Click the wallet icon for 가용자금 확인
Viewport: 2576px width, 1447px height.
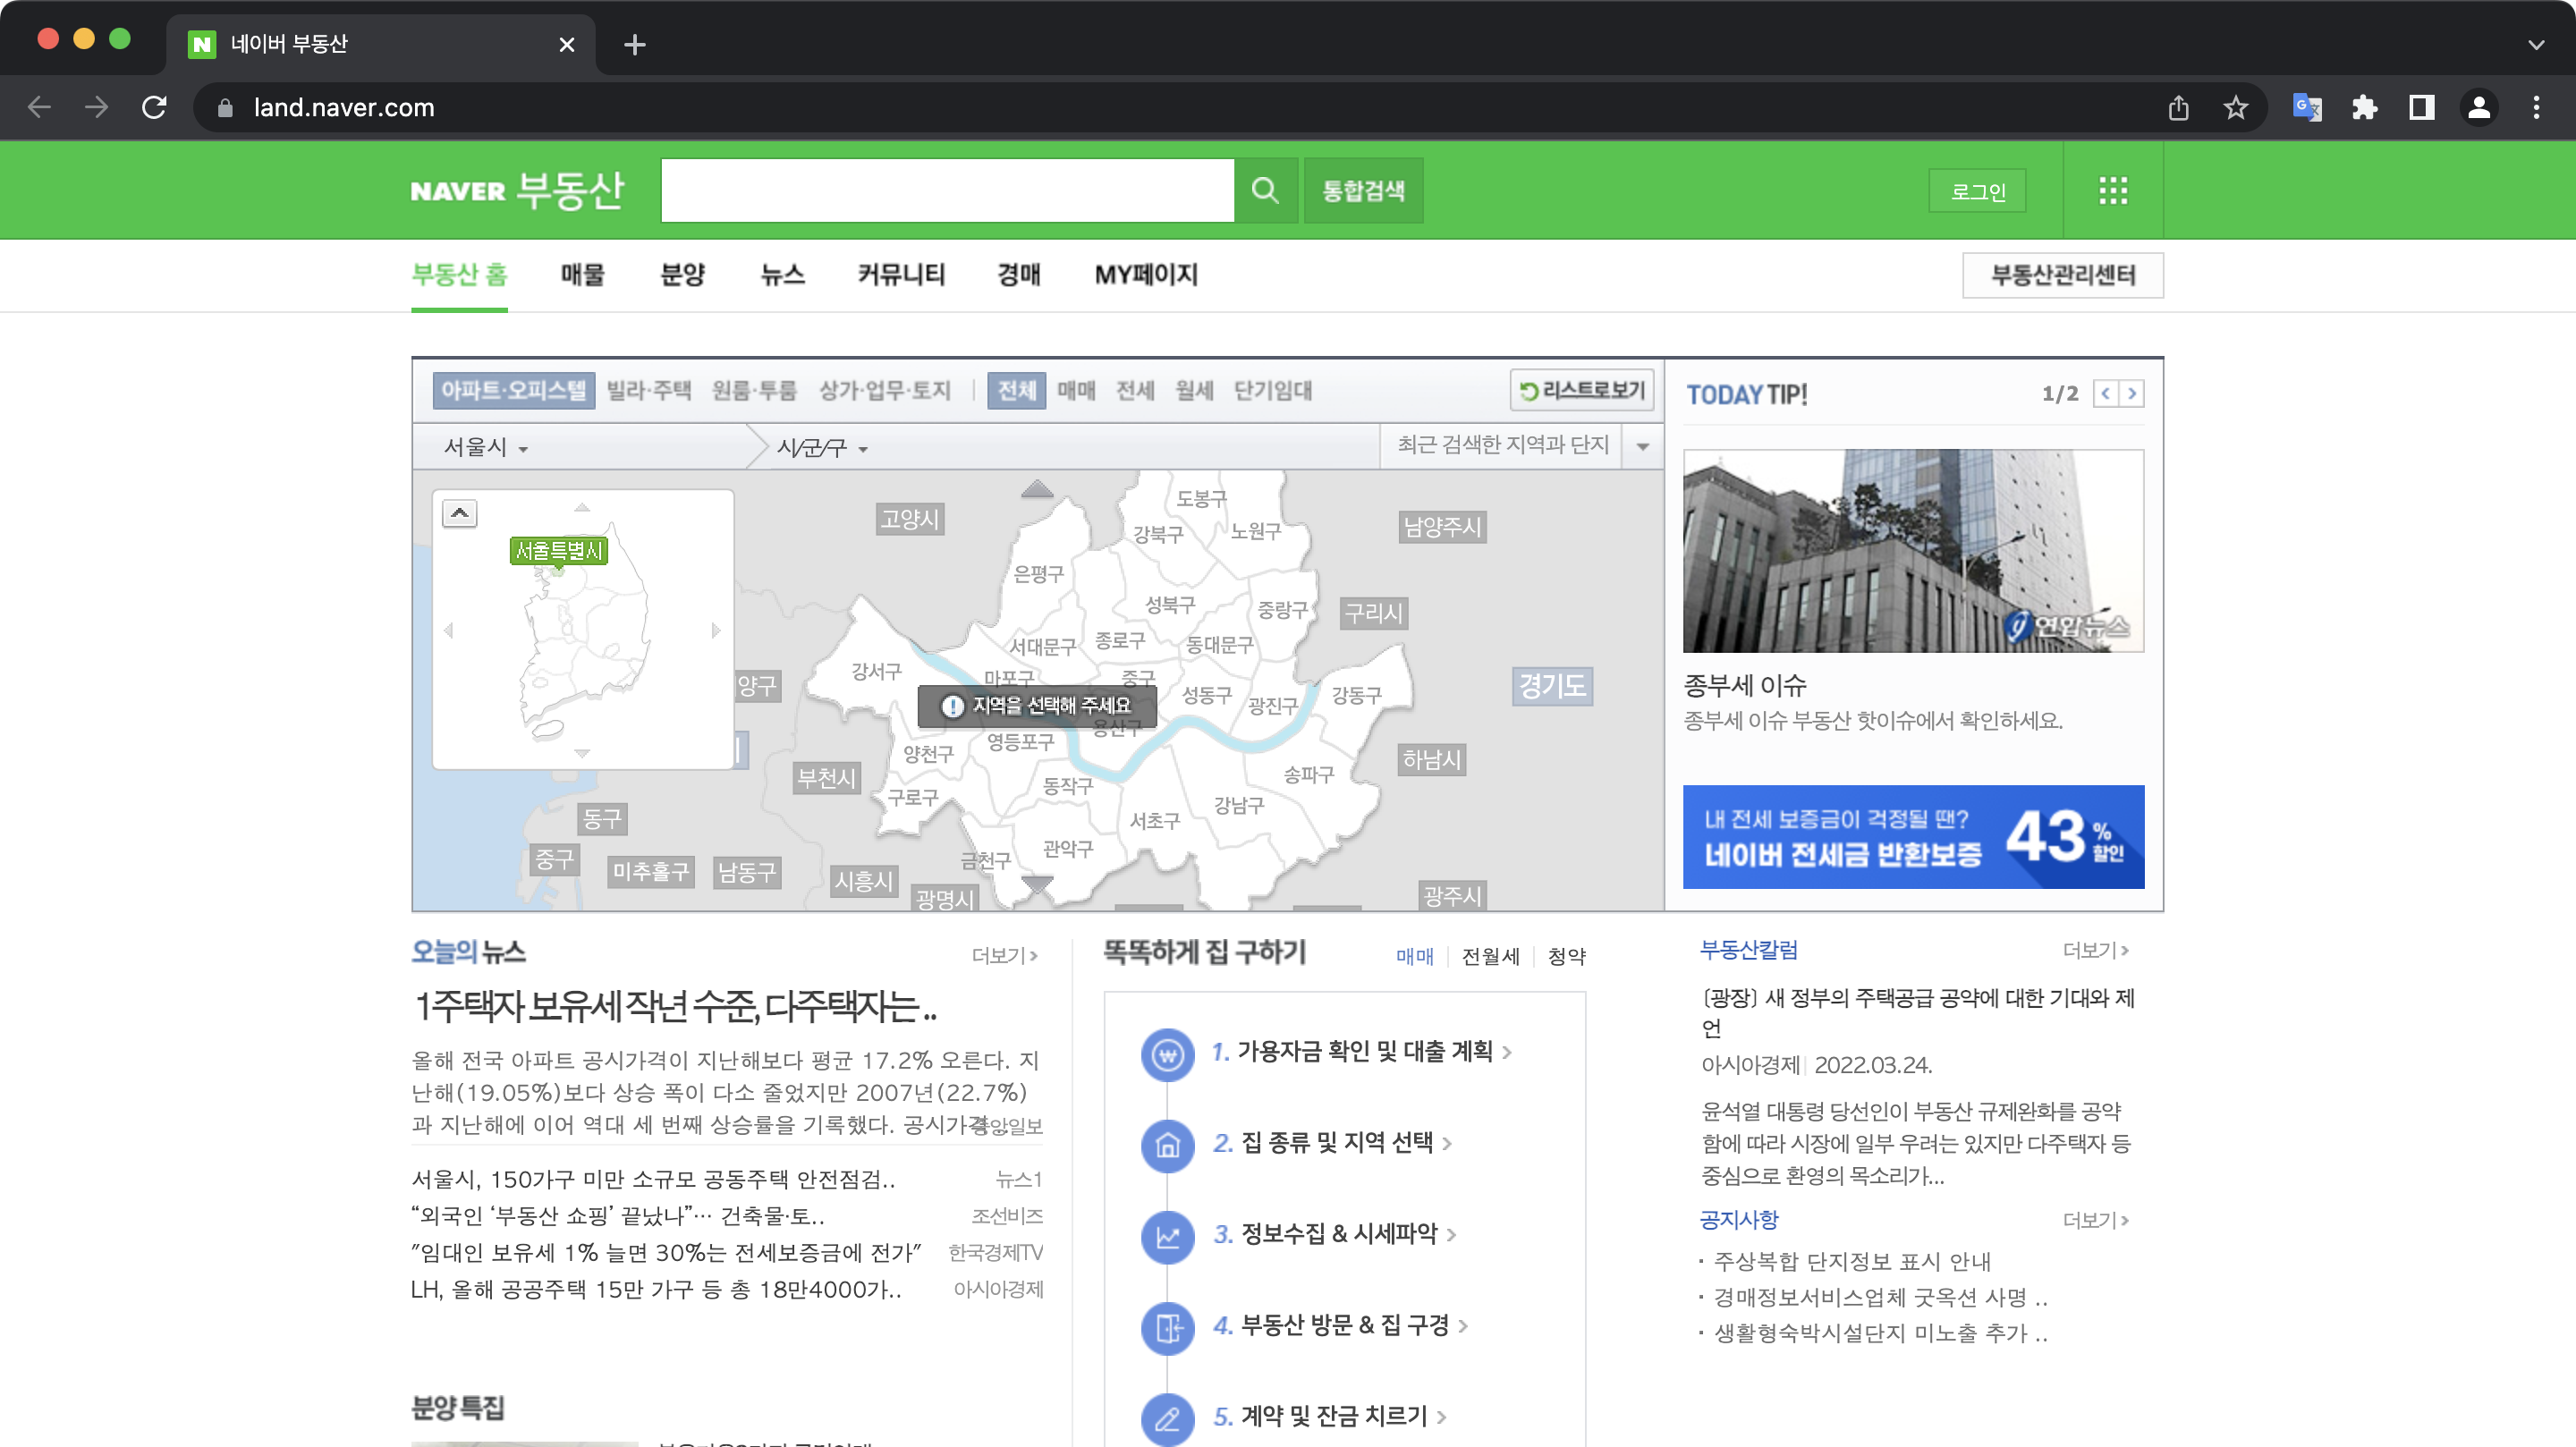(x=1167, y=1054)
